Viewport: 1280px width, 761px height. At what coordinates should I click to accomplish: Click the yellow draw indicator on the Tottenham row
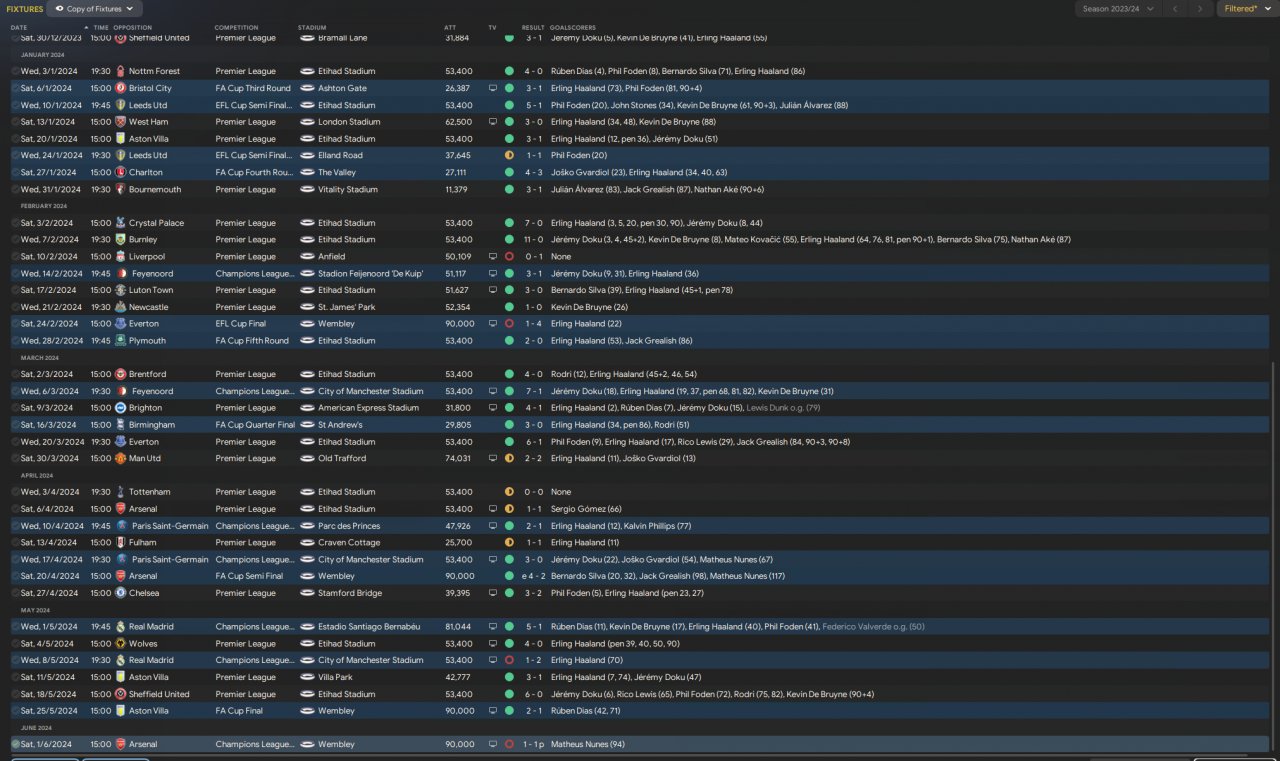tap(509, 492)
